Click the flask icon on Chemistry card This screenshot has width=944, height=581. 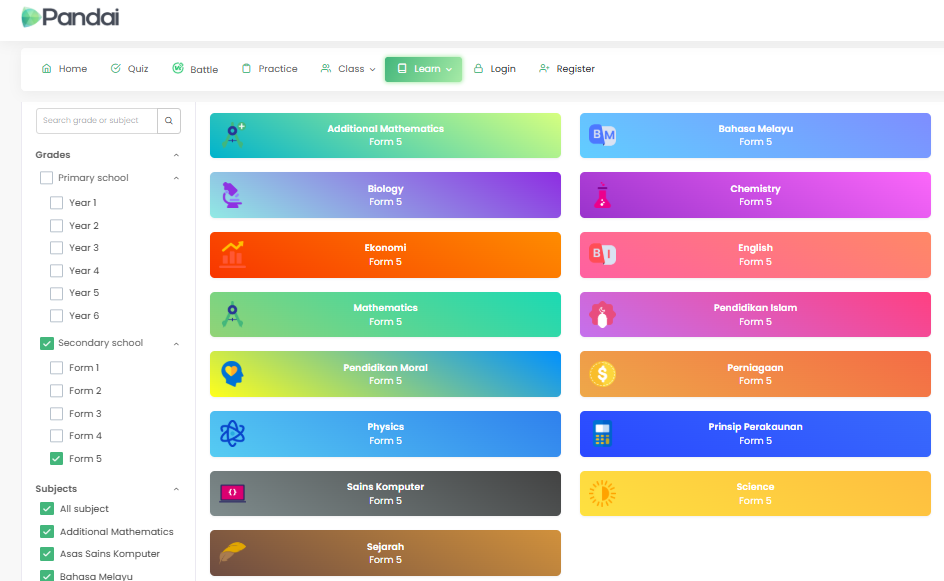602,195
